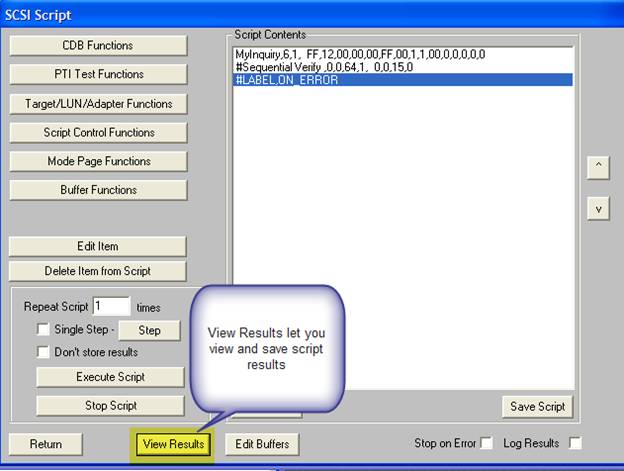Click the Repeat Script times field

point(111,307)
